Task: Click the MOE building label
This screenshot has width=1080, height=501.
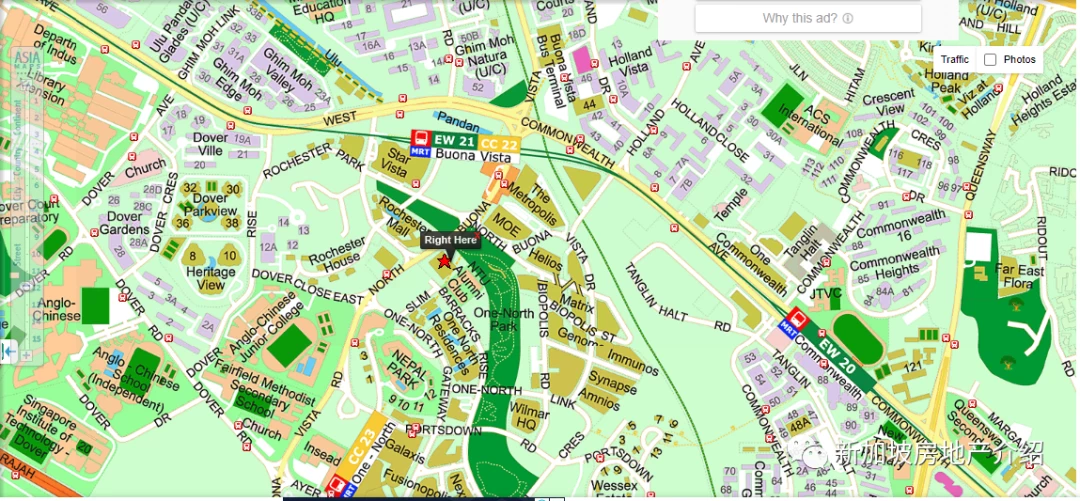Action: tap(507, 224)
